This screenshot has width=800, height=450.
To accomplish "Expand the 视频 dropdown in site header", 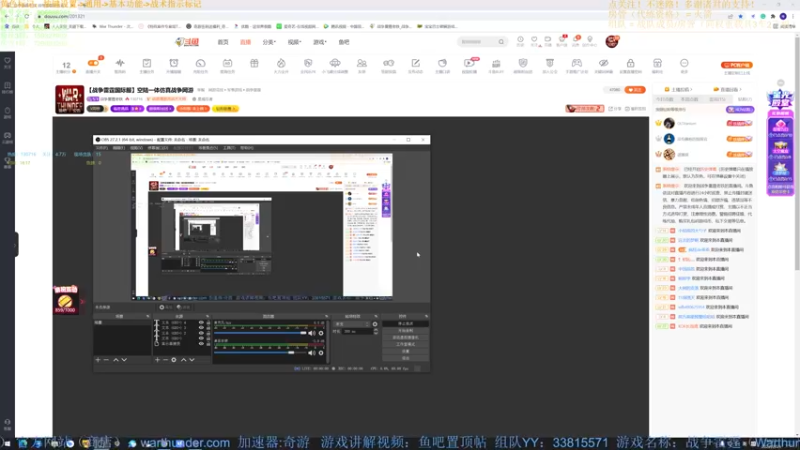I will coord(294,42).
